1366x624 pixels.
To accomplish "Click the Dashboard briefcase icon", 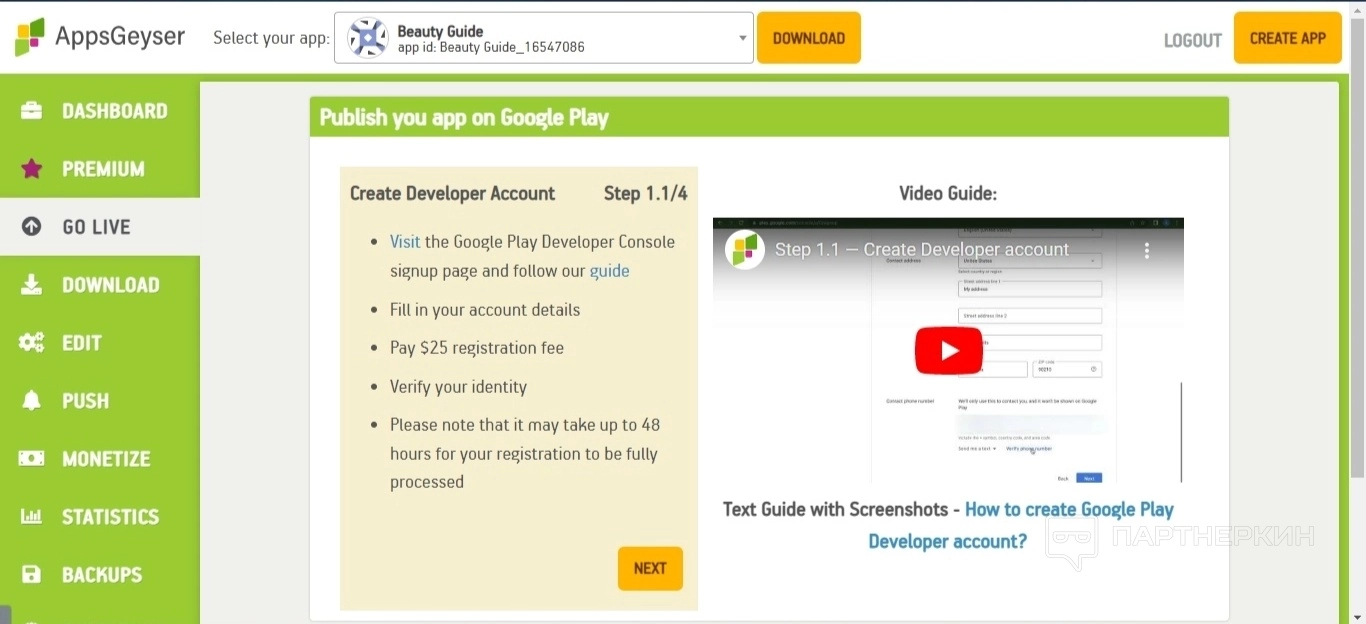I will pyautogui.click(x=32, y=111).
